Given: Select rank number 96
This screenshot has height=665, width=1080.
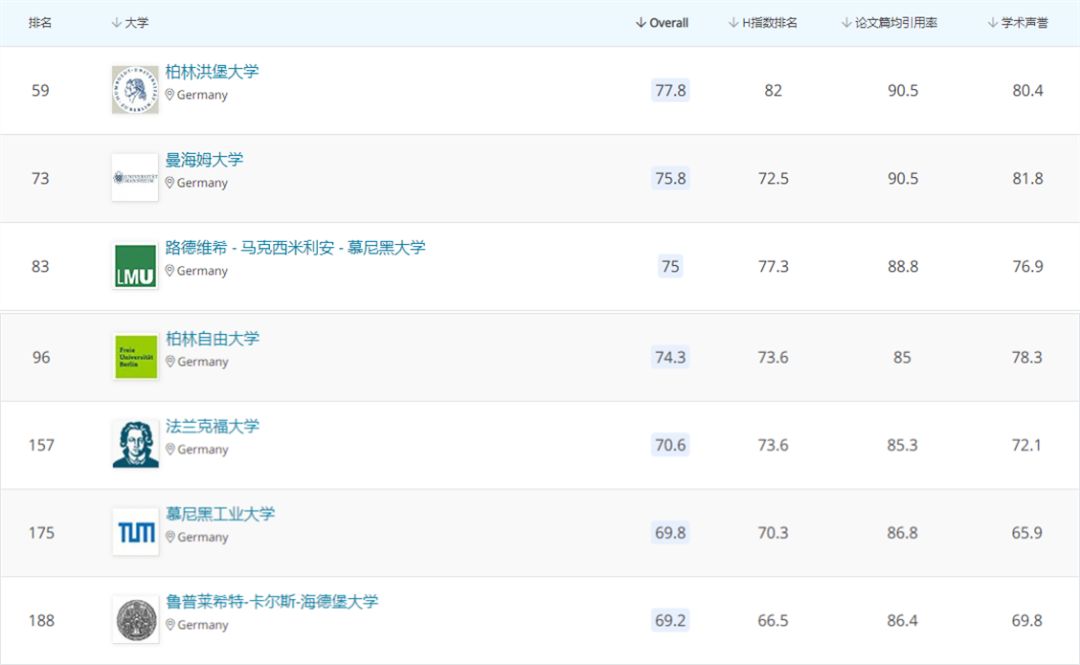Looking at the screenshot, I should (x=41, y=357).
